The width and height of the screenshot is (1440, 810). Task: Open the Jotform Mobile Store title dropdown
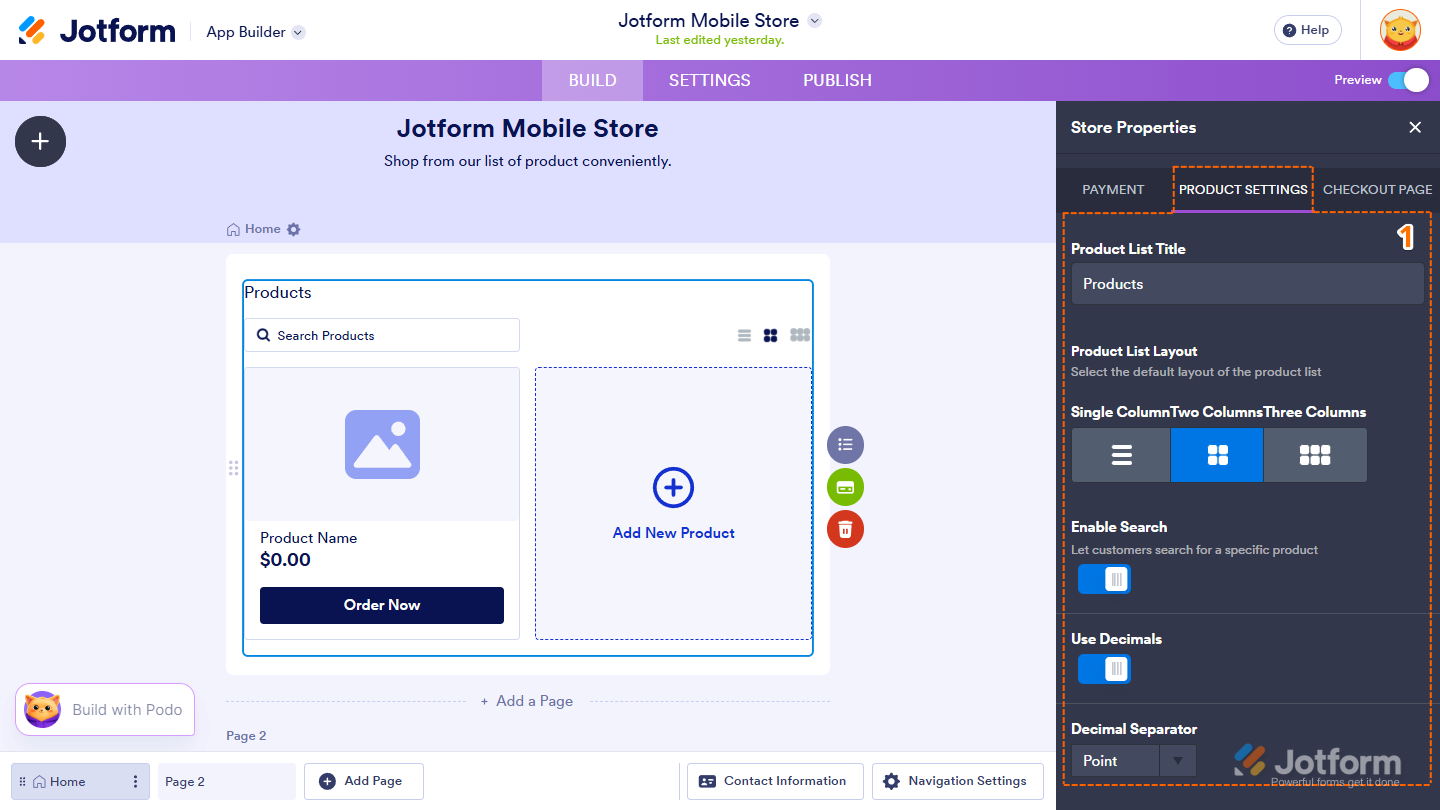[813, 20]
